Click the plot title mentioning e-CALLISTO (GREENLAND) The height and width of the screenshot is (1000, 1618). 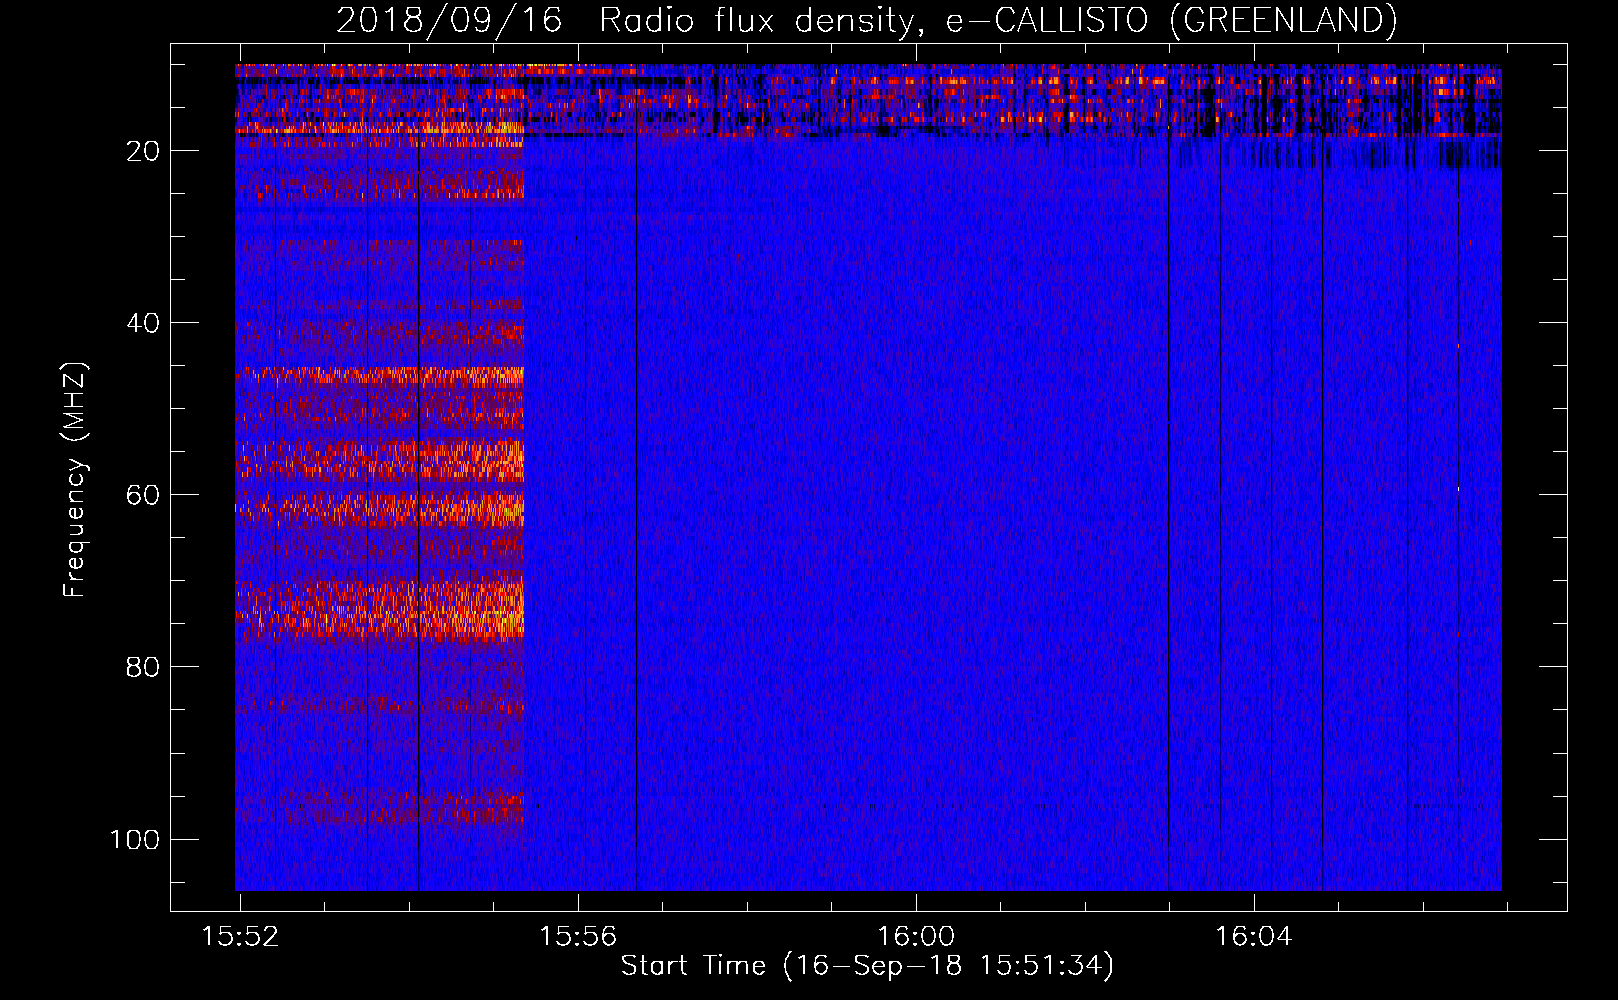pyautogui.click(x=867, y=20)
